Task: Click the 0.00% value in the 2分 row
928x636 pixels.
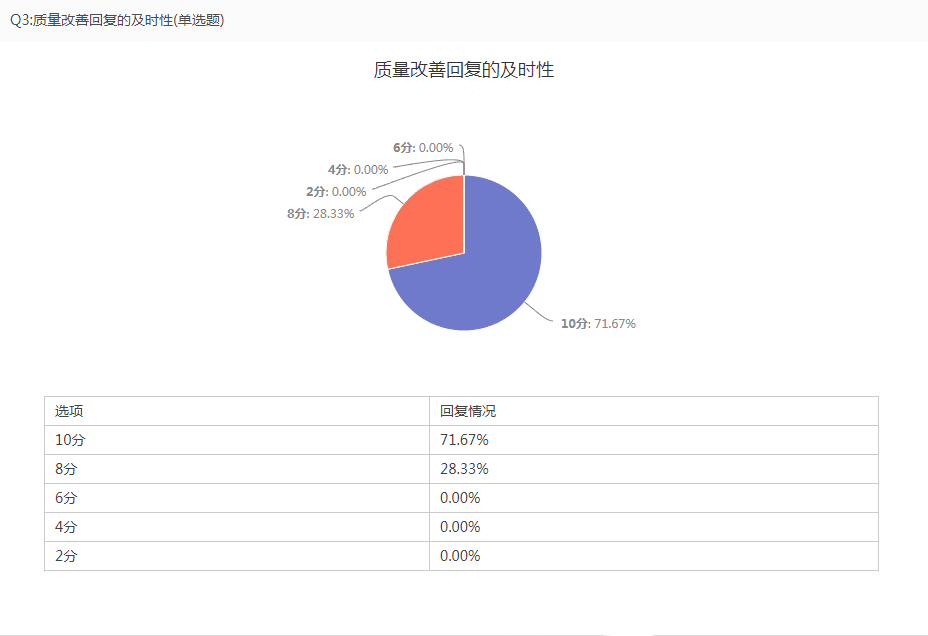Action: pyautogui.click(x=460, y=556)
